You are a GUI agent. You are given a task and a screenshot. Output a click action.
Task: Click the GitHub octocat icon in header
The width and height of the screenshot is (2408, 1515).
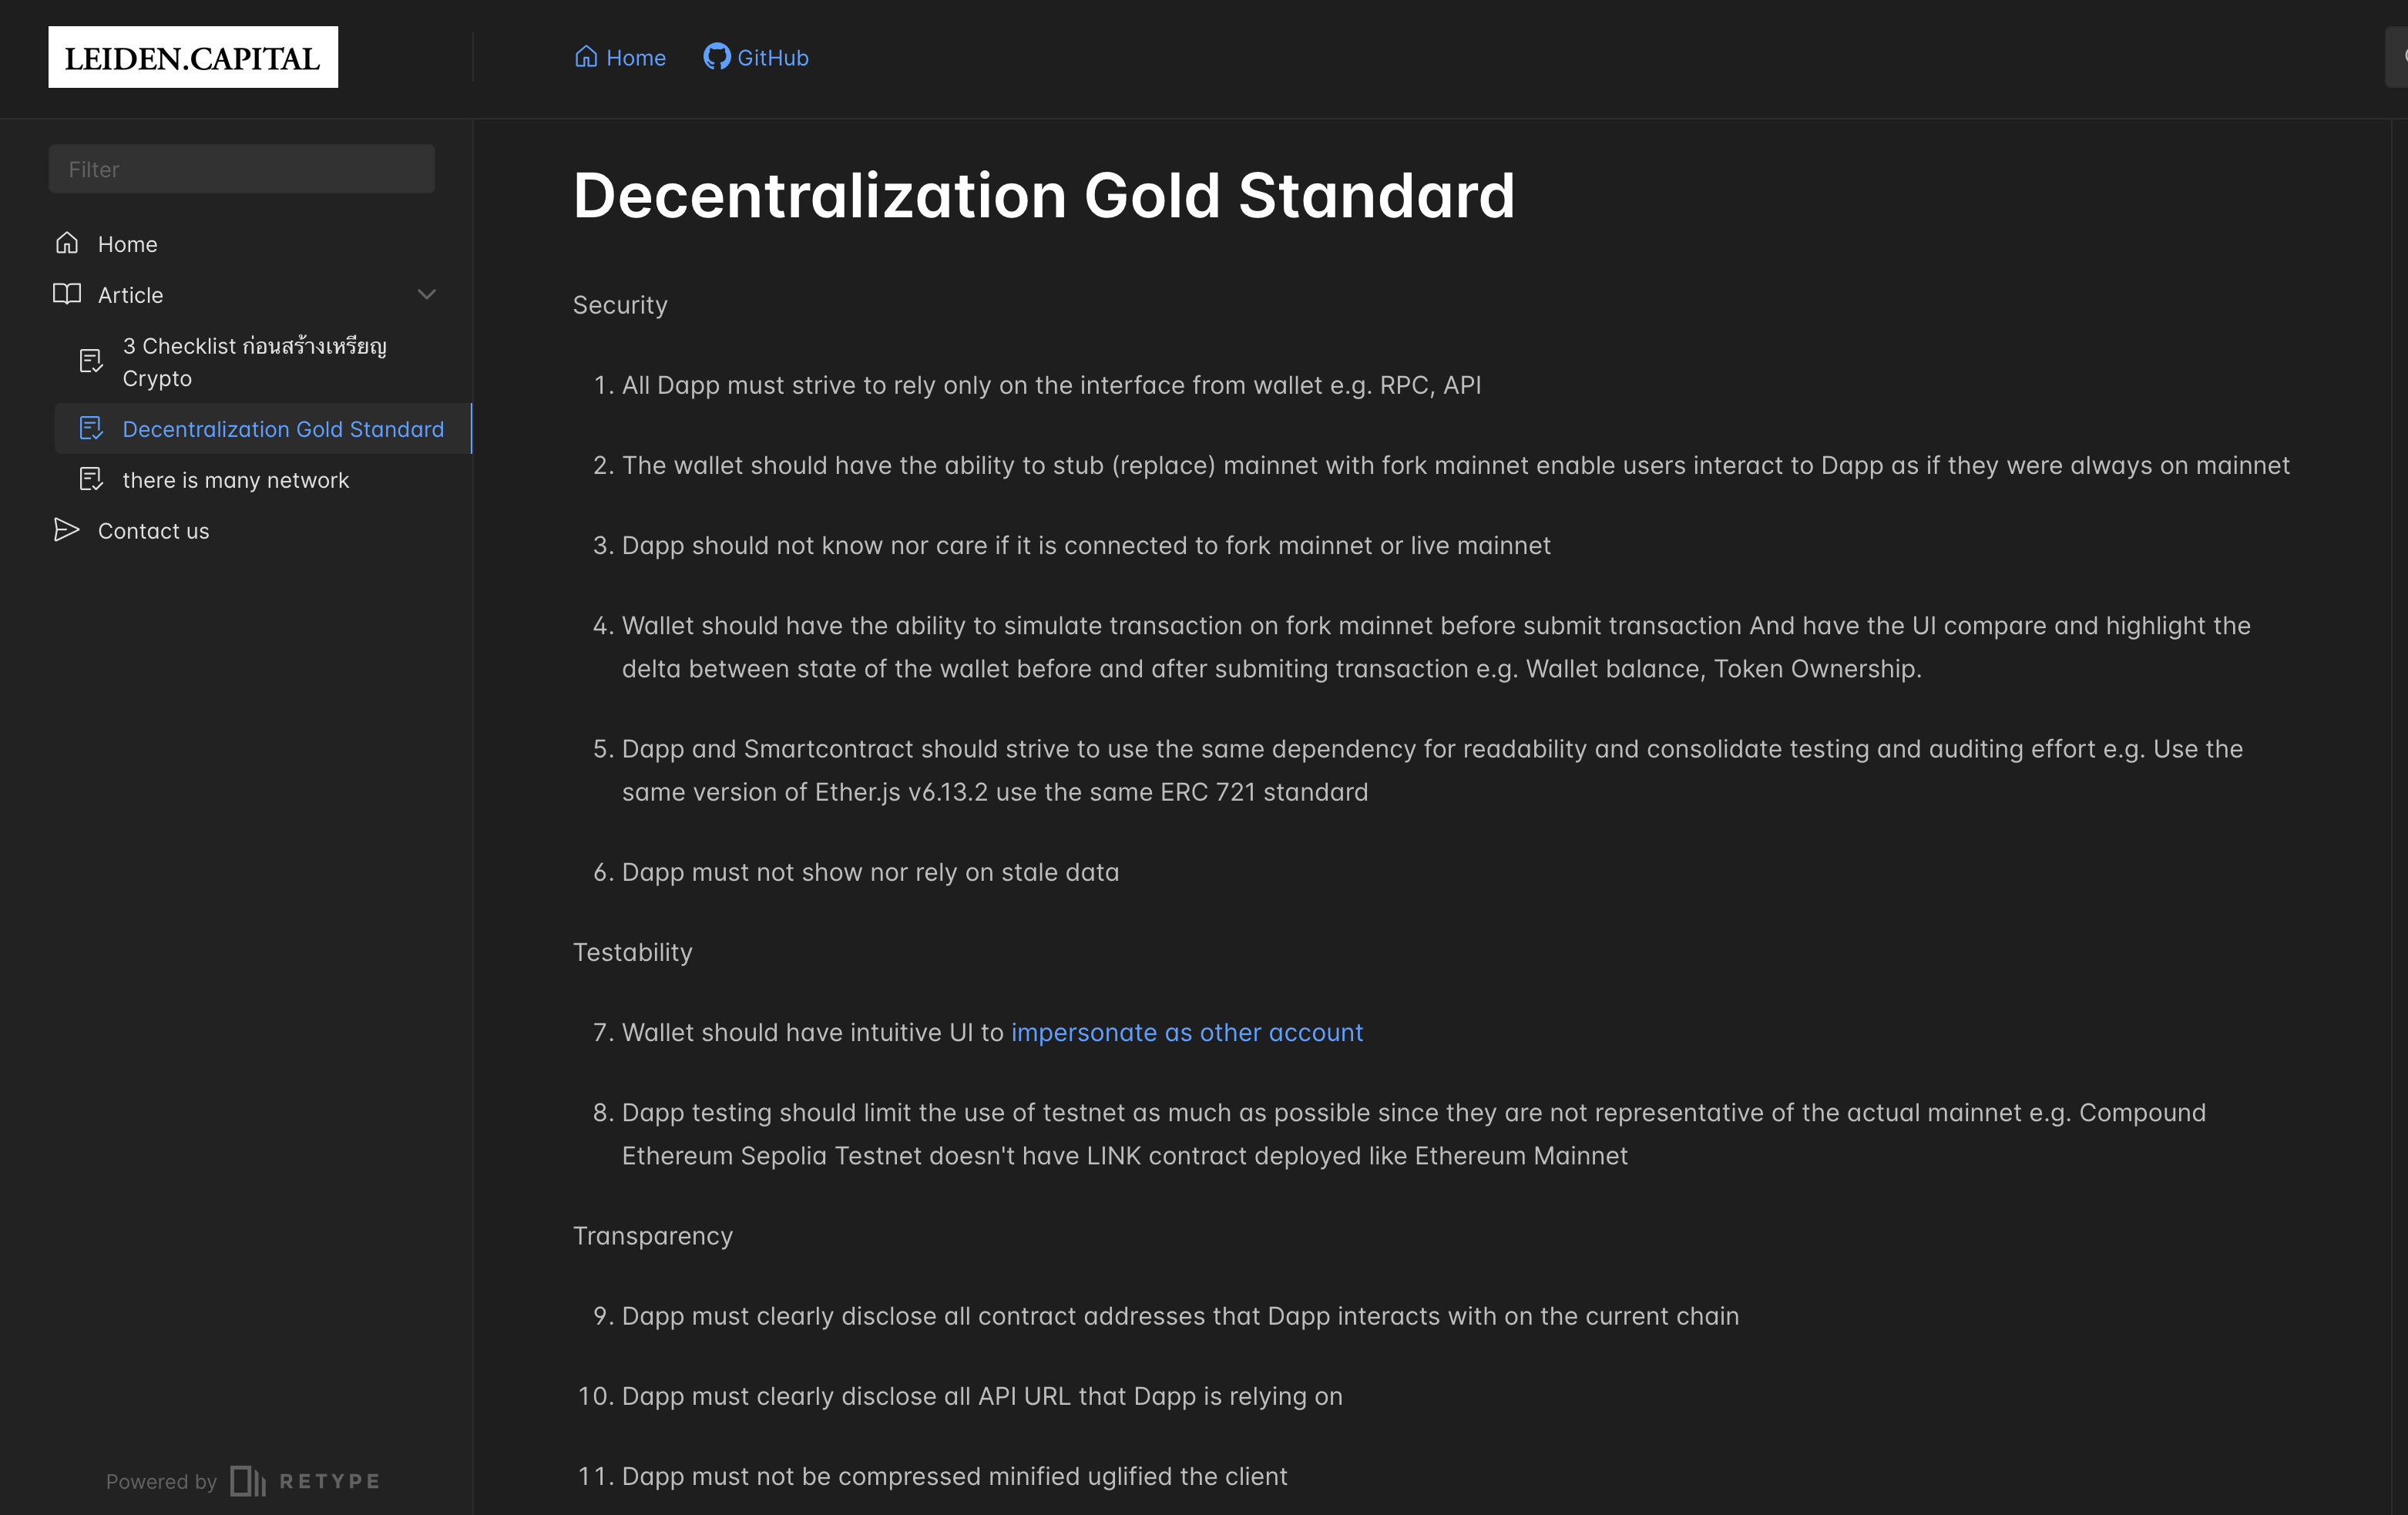coord(716,57)
